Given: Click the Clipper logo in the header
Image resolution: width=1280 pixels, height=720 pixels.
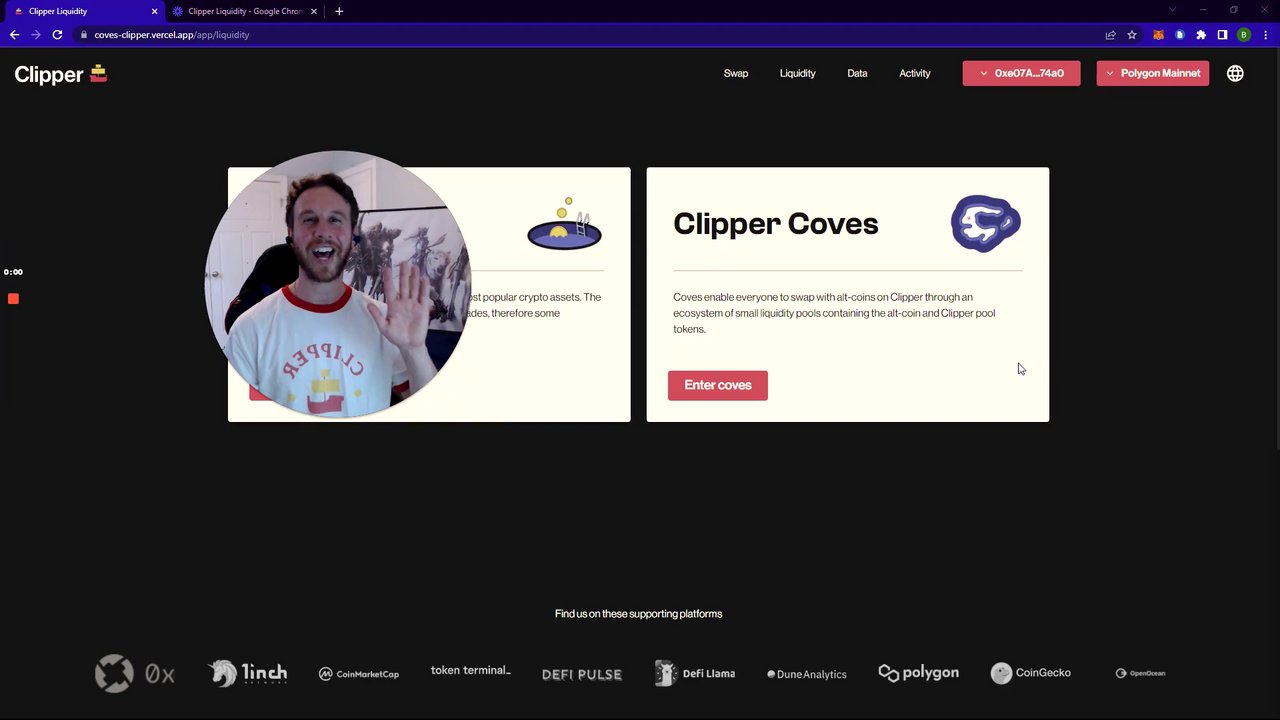Looking at the screenshot, I should click(x=61, y=74).
